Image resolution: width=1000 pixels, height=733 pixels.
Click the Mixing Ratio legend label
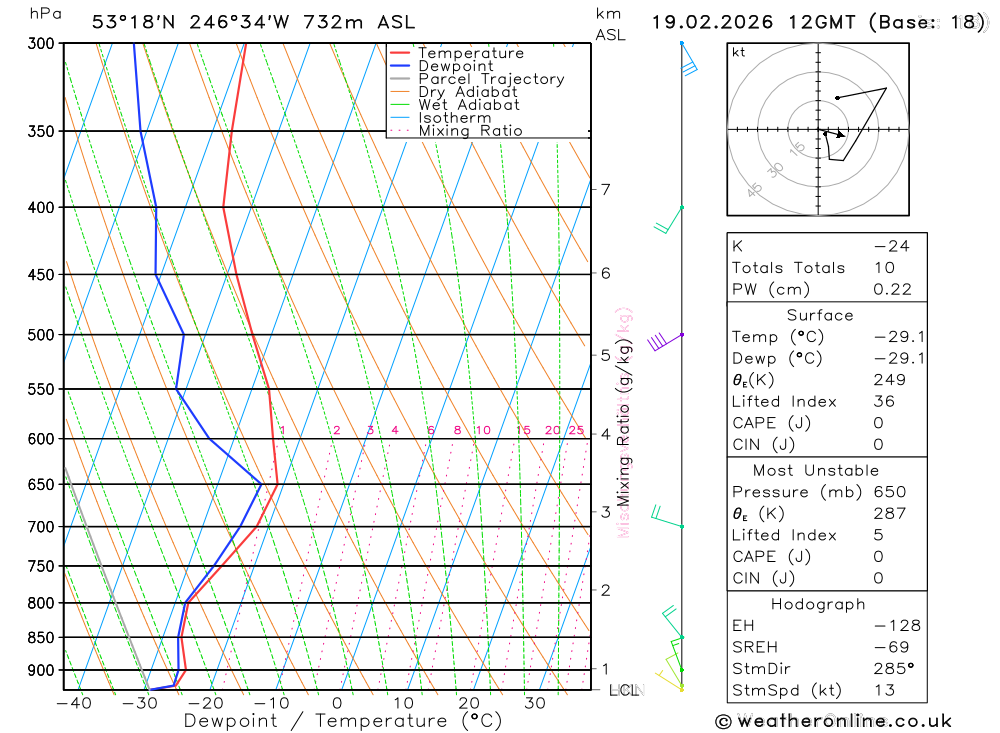point(470,131)
